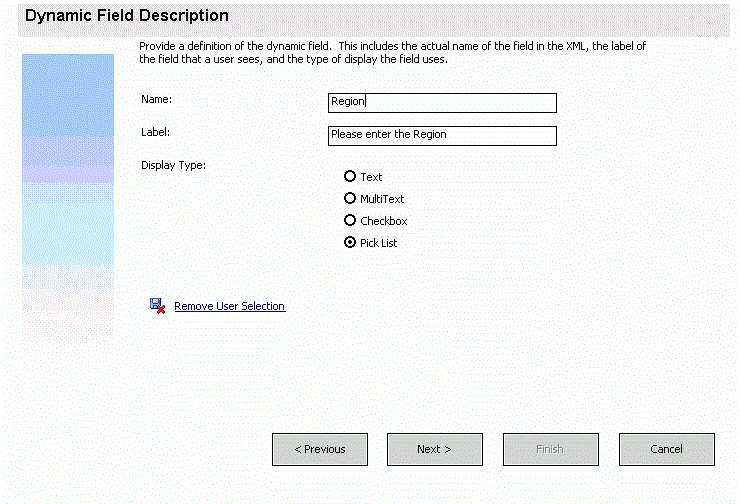The image size is (740, 504).
Task: Select the Text display type
Action: 350,176
